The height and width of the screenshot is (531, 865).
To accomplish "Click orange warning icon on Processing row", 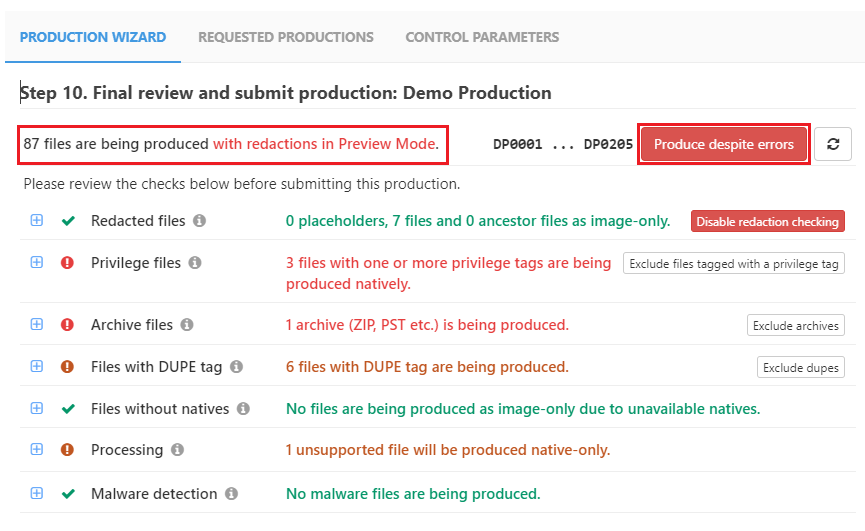I will click(67, 449).
